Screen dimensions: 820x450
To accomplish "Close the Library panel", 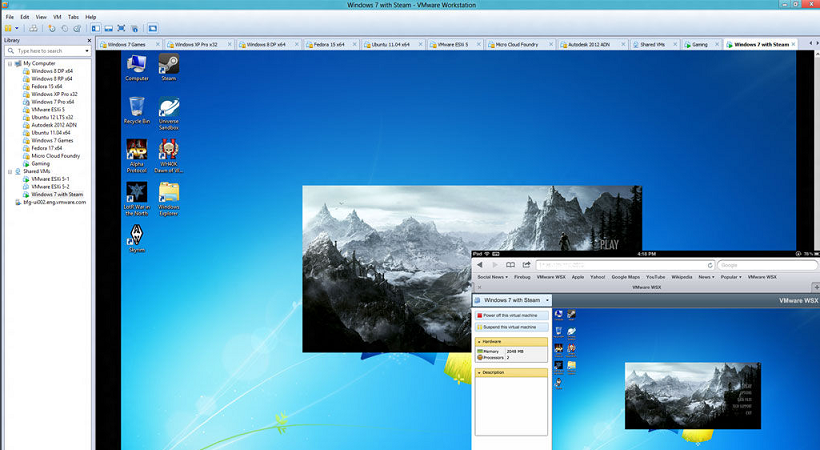I will pyautogui.click(x=89, y=40).
